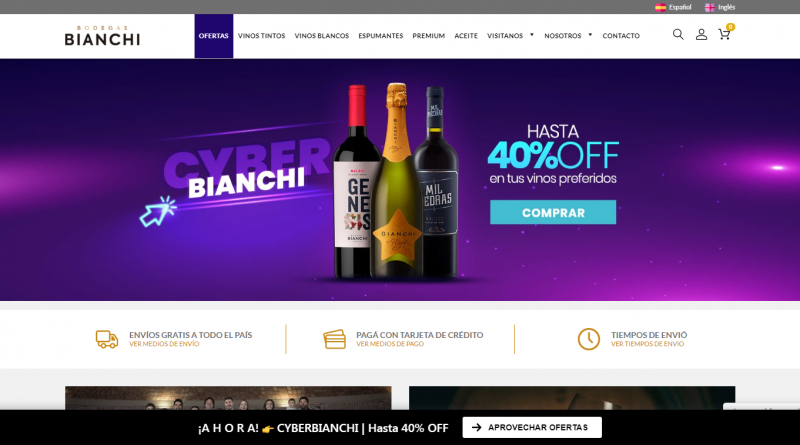The width and height of the screenshot is (800, 445).
Task: Open the user account icon
Action: [701, 34]
